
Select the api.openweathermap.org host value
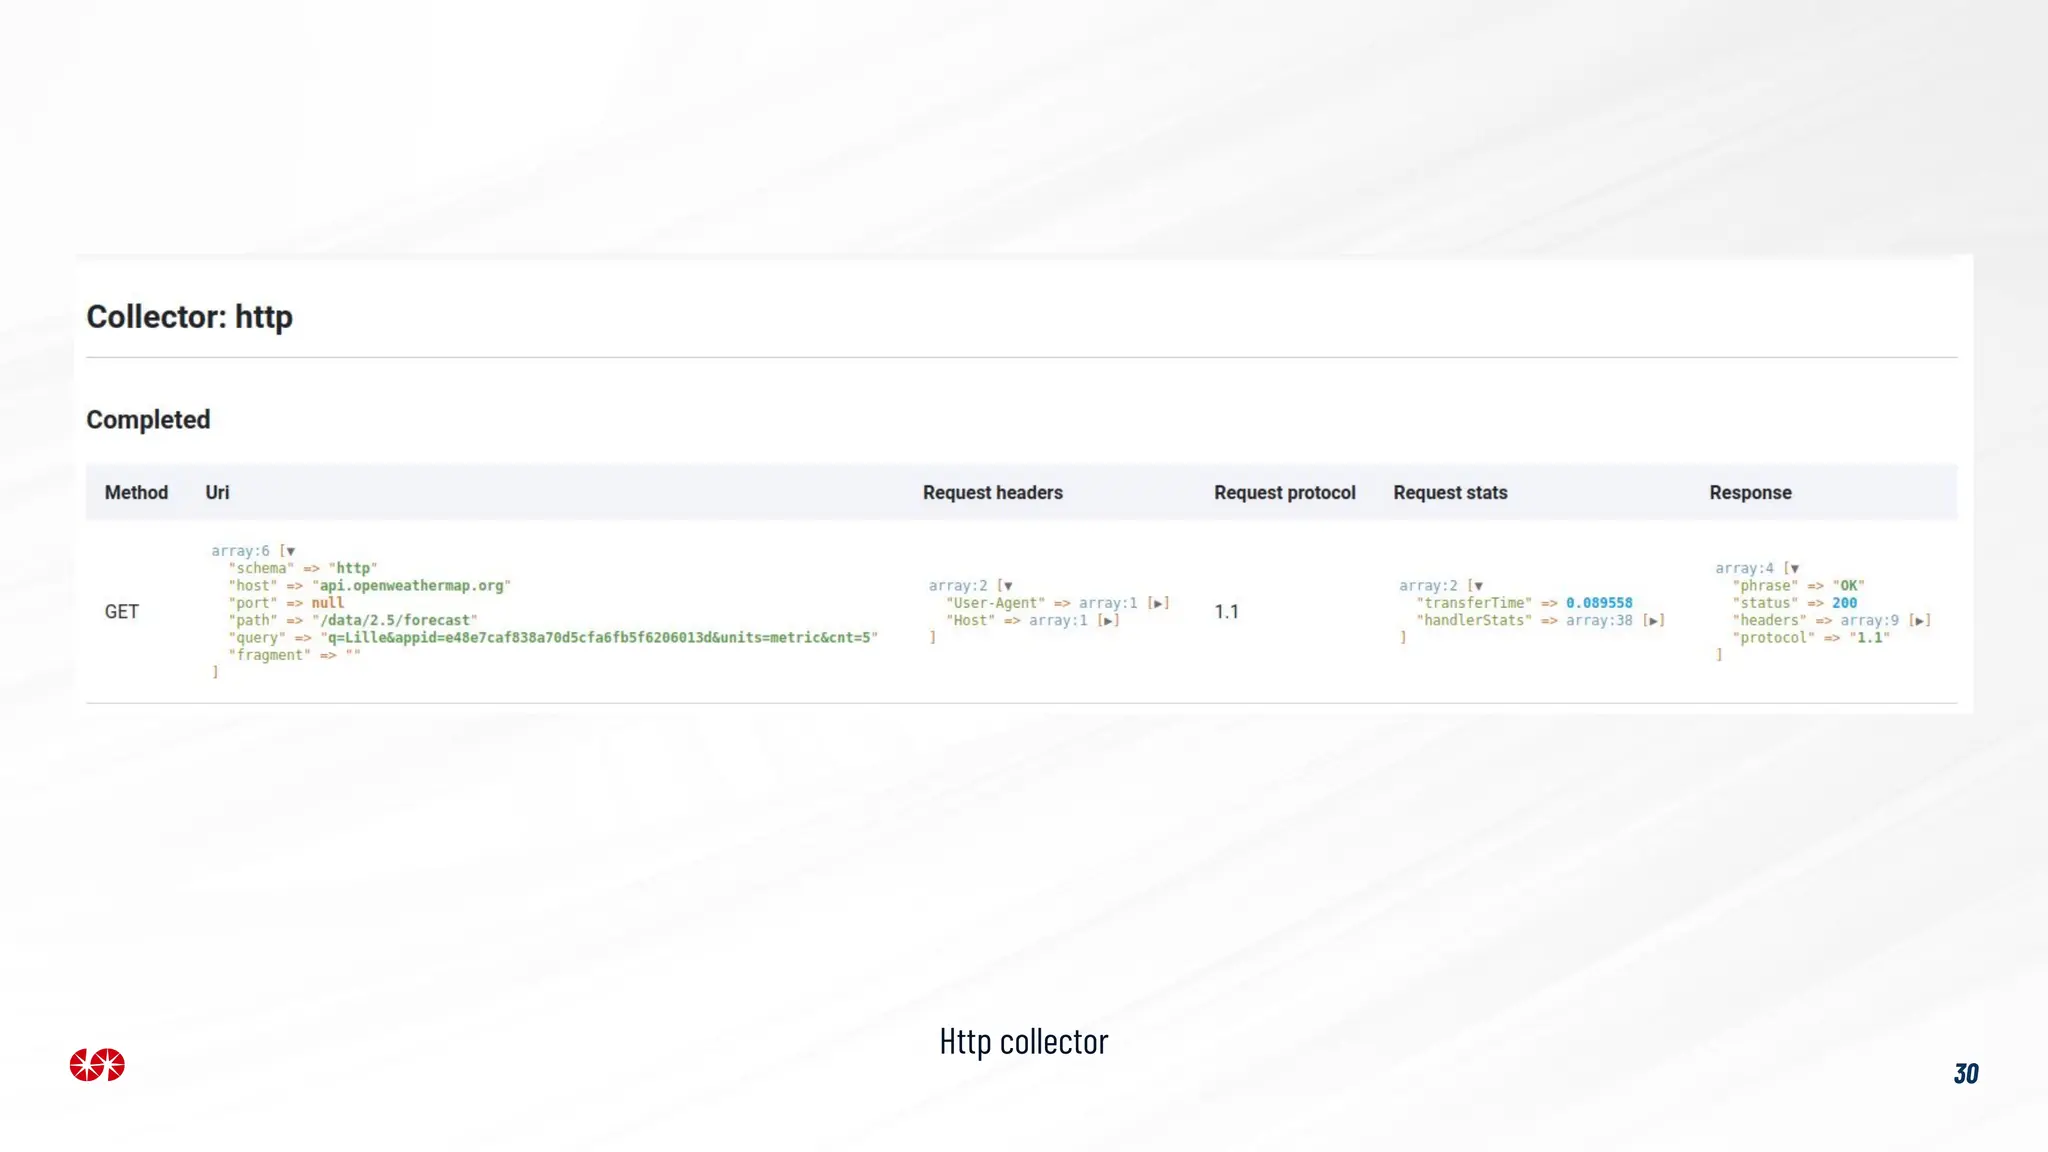[x=411, y=586]
